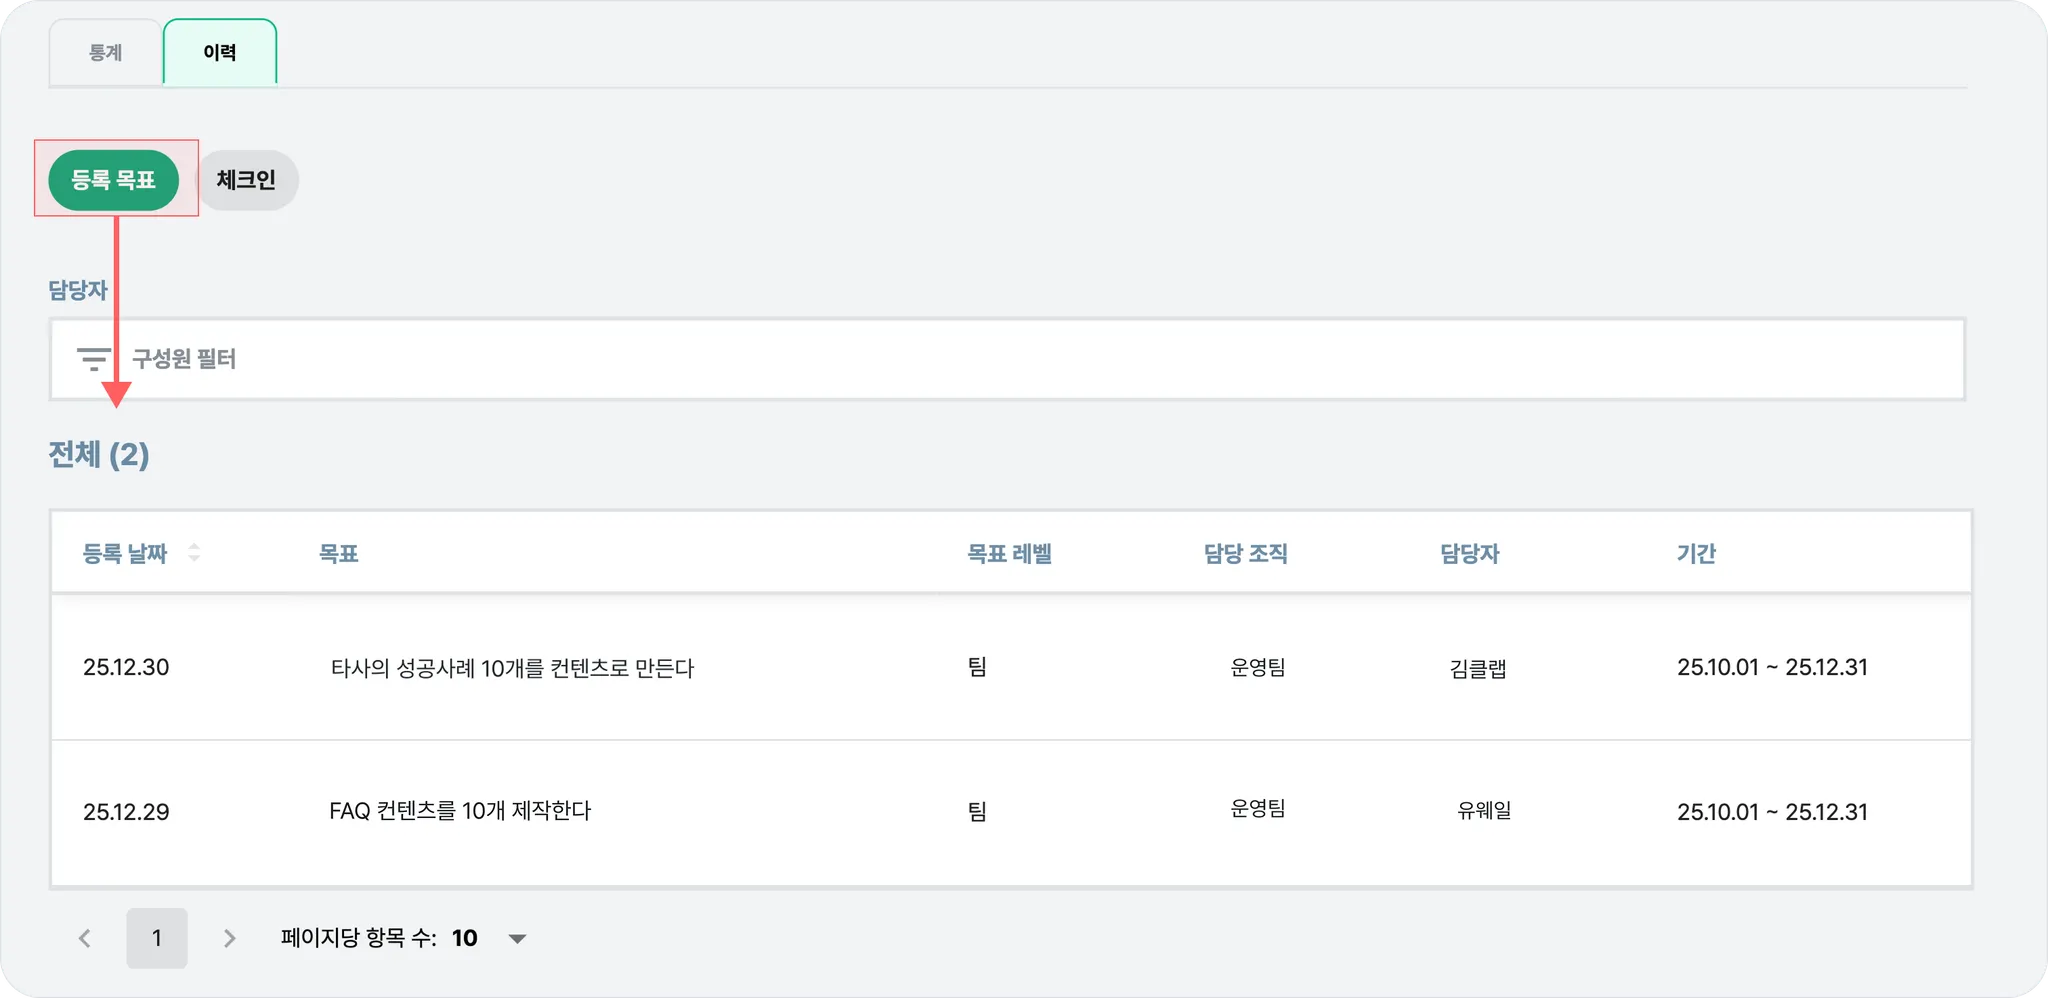2048x998 pixels.
Task: Click the 기간 column header
Action: coord(1696,554)
